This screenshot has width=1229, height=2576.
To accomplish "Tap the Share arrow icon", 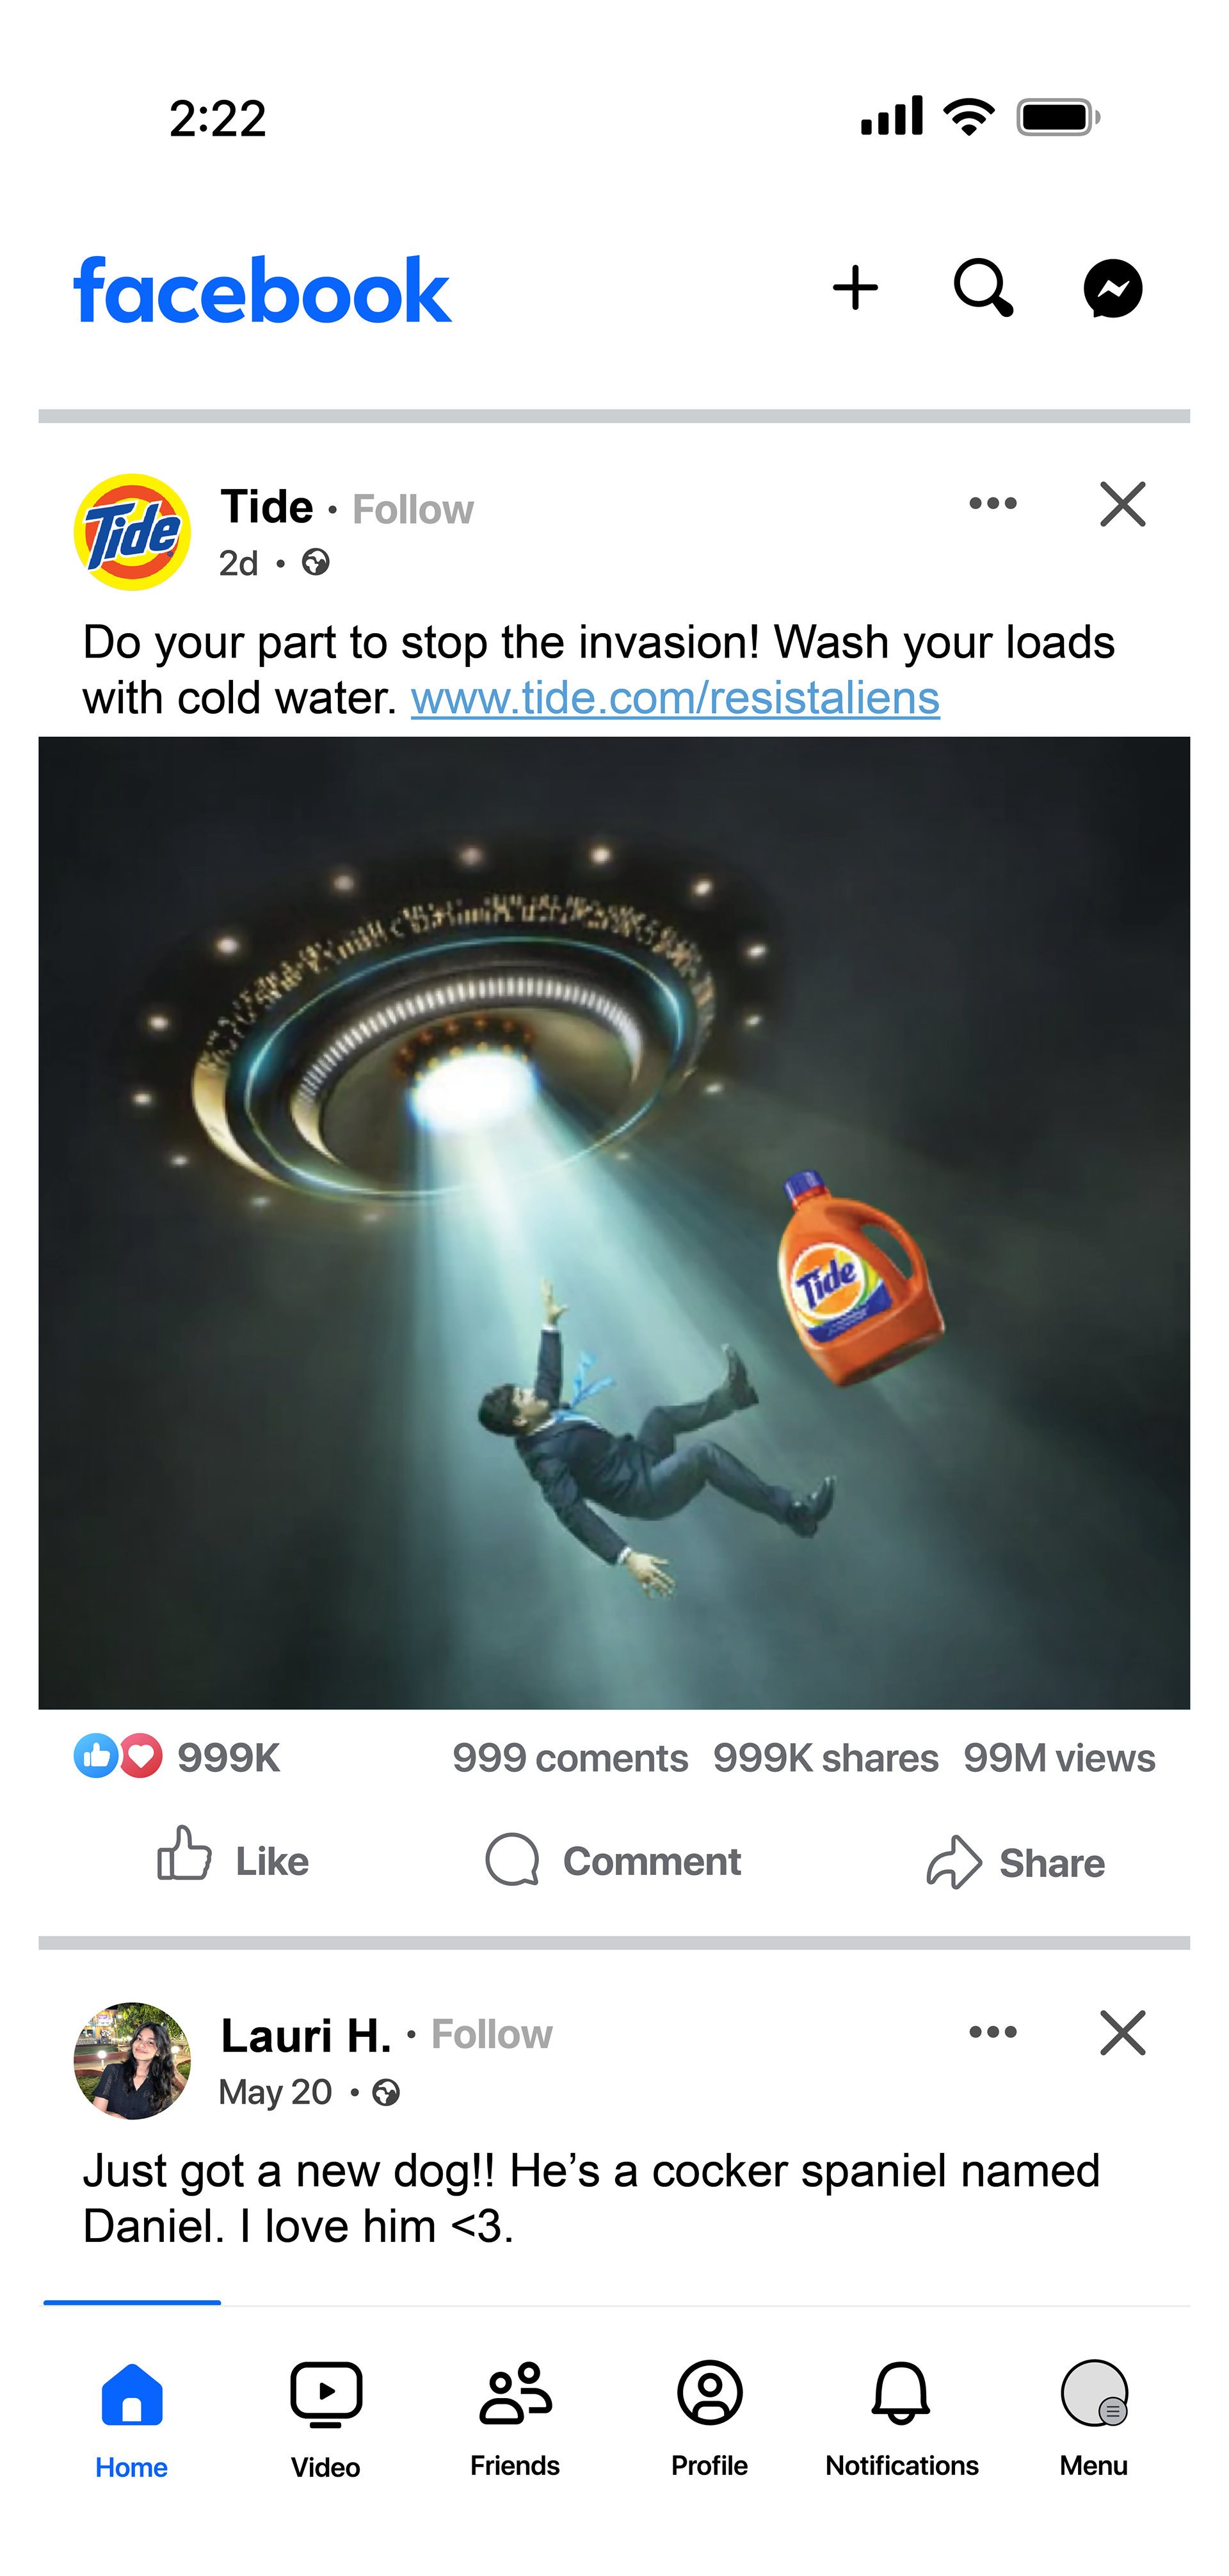I will (x=953, y=1862).
